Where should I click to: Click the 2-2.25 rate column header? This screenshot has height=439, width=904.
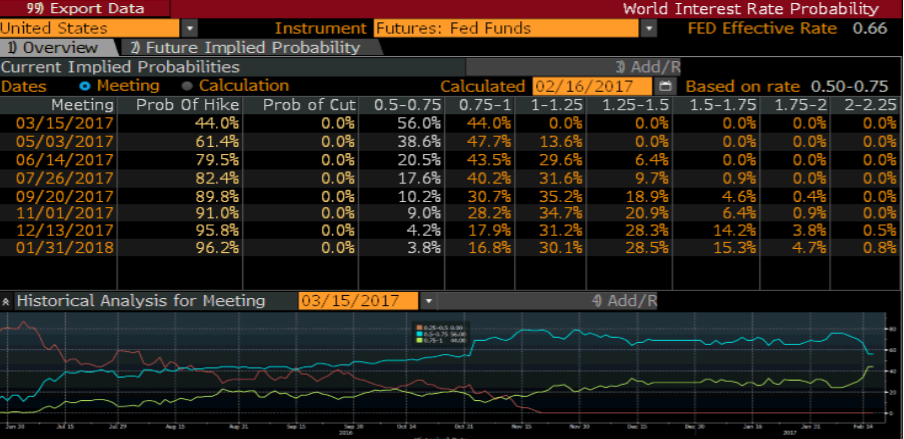pos(871,105)
